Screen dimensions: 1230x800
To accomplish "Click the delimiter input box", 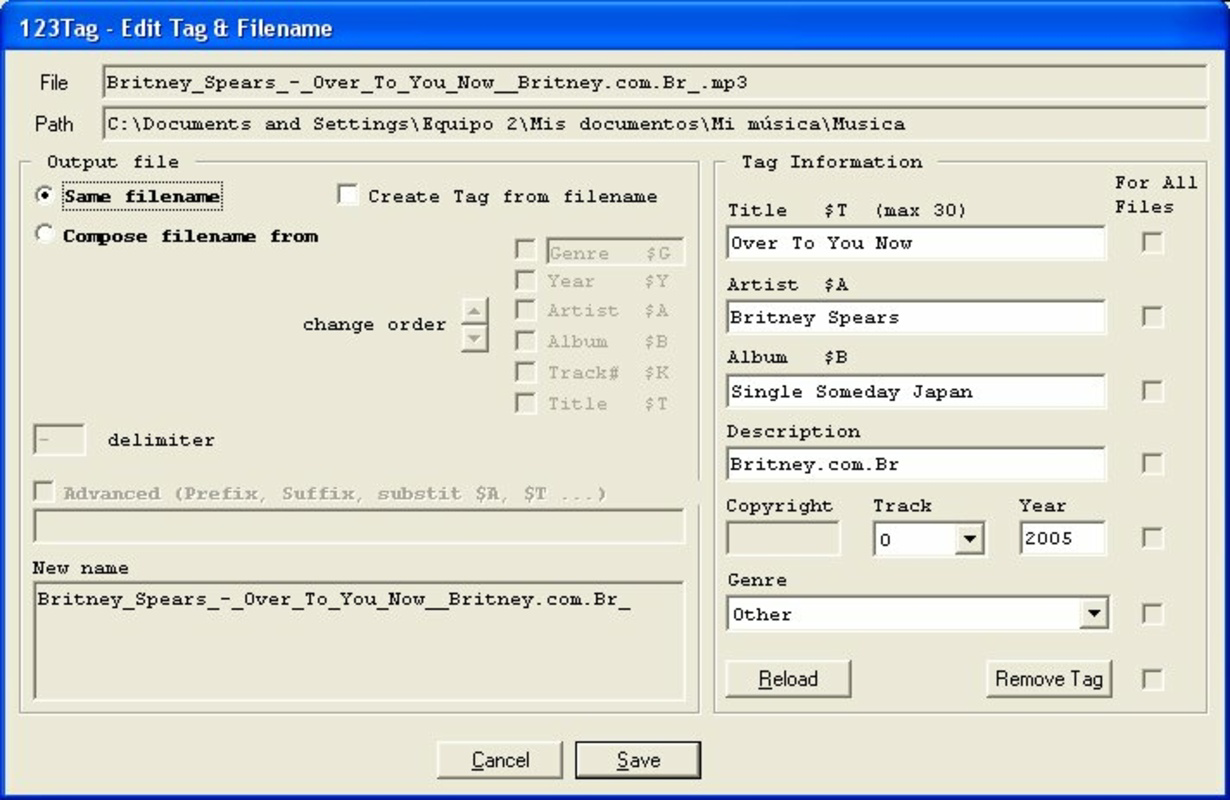I will click(x=59, y=440).
